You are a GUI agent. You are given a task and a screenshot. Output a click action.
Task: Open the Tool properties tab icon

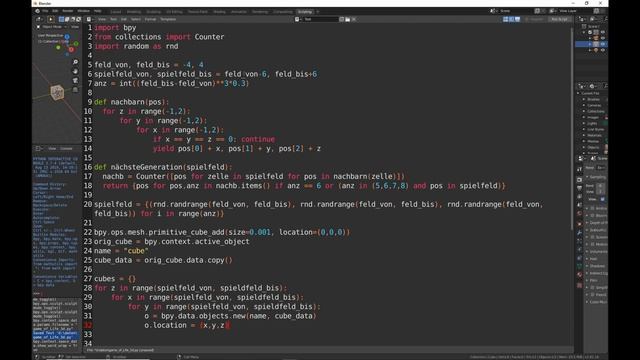580,169
